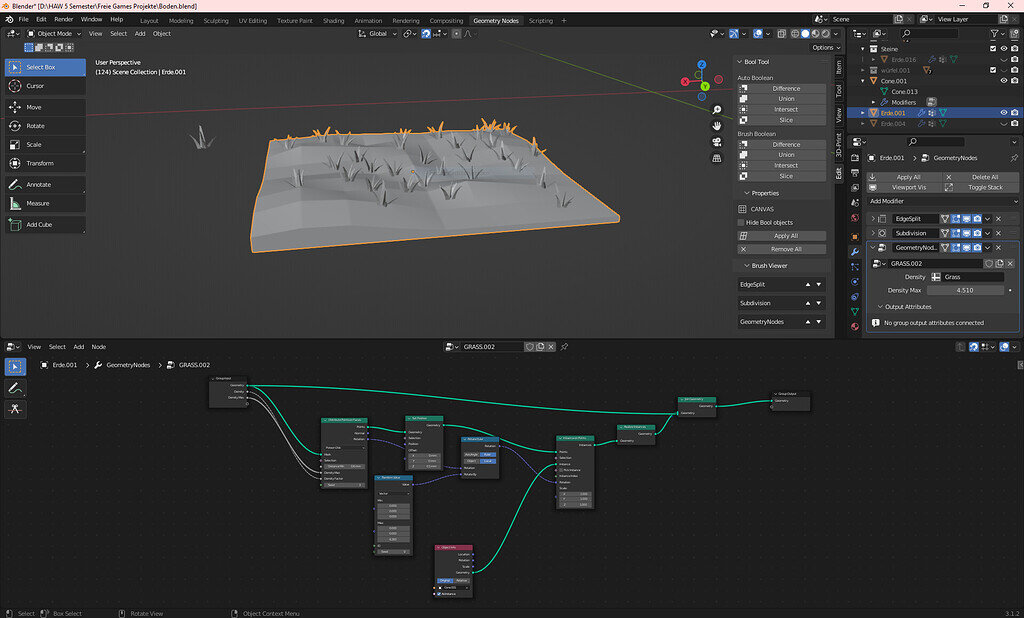Switch to the Shading workspace tab
Image resolution: width=1024 pixels, height=618 pixels.
point(333,20)
